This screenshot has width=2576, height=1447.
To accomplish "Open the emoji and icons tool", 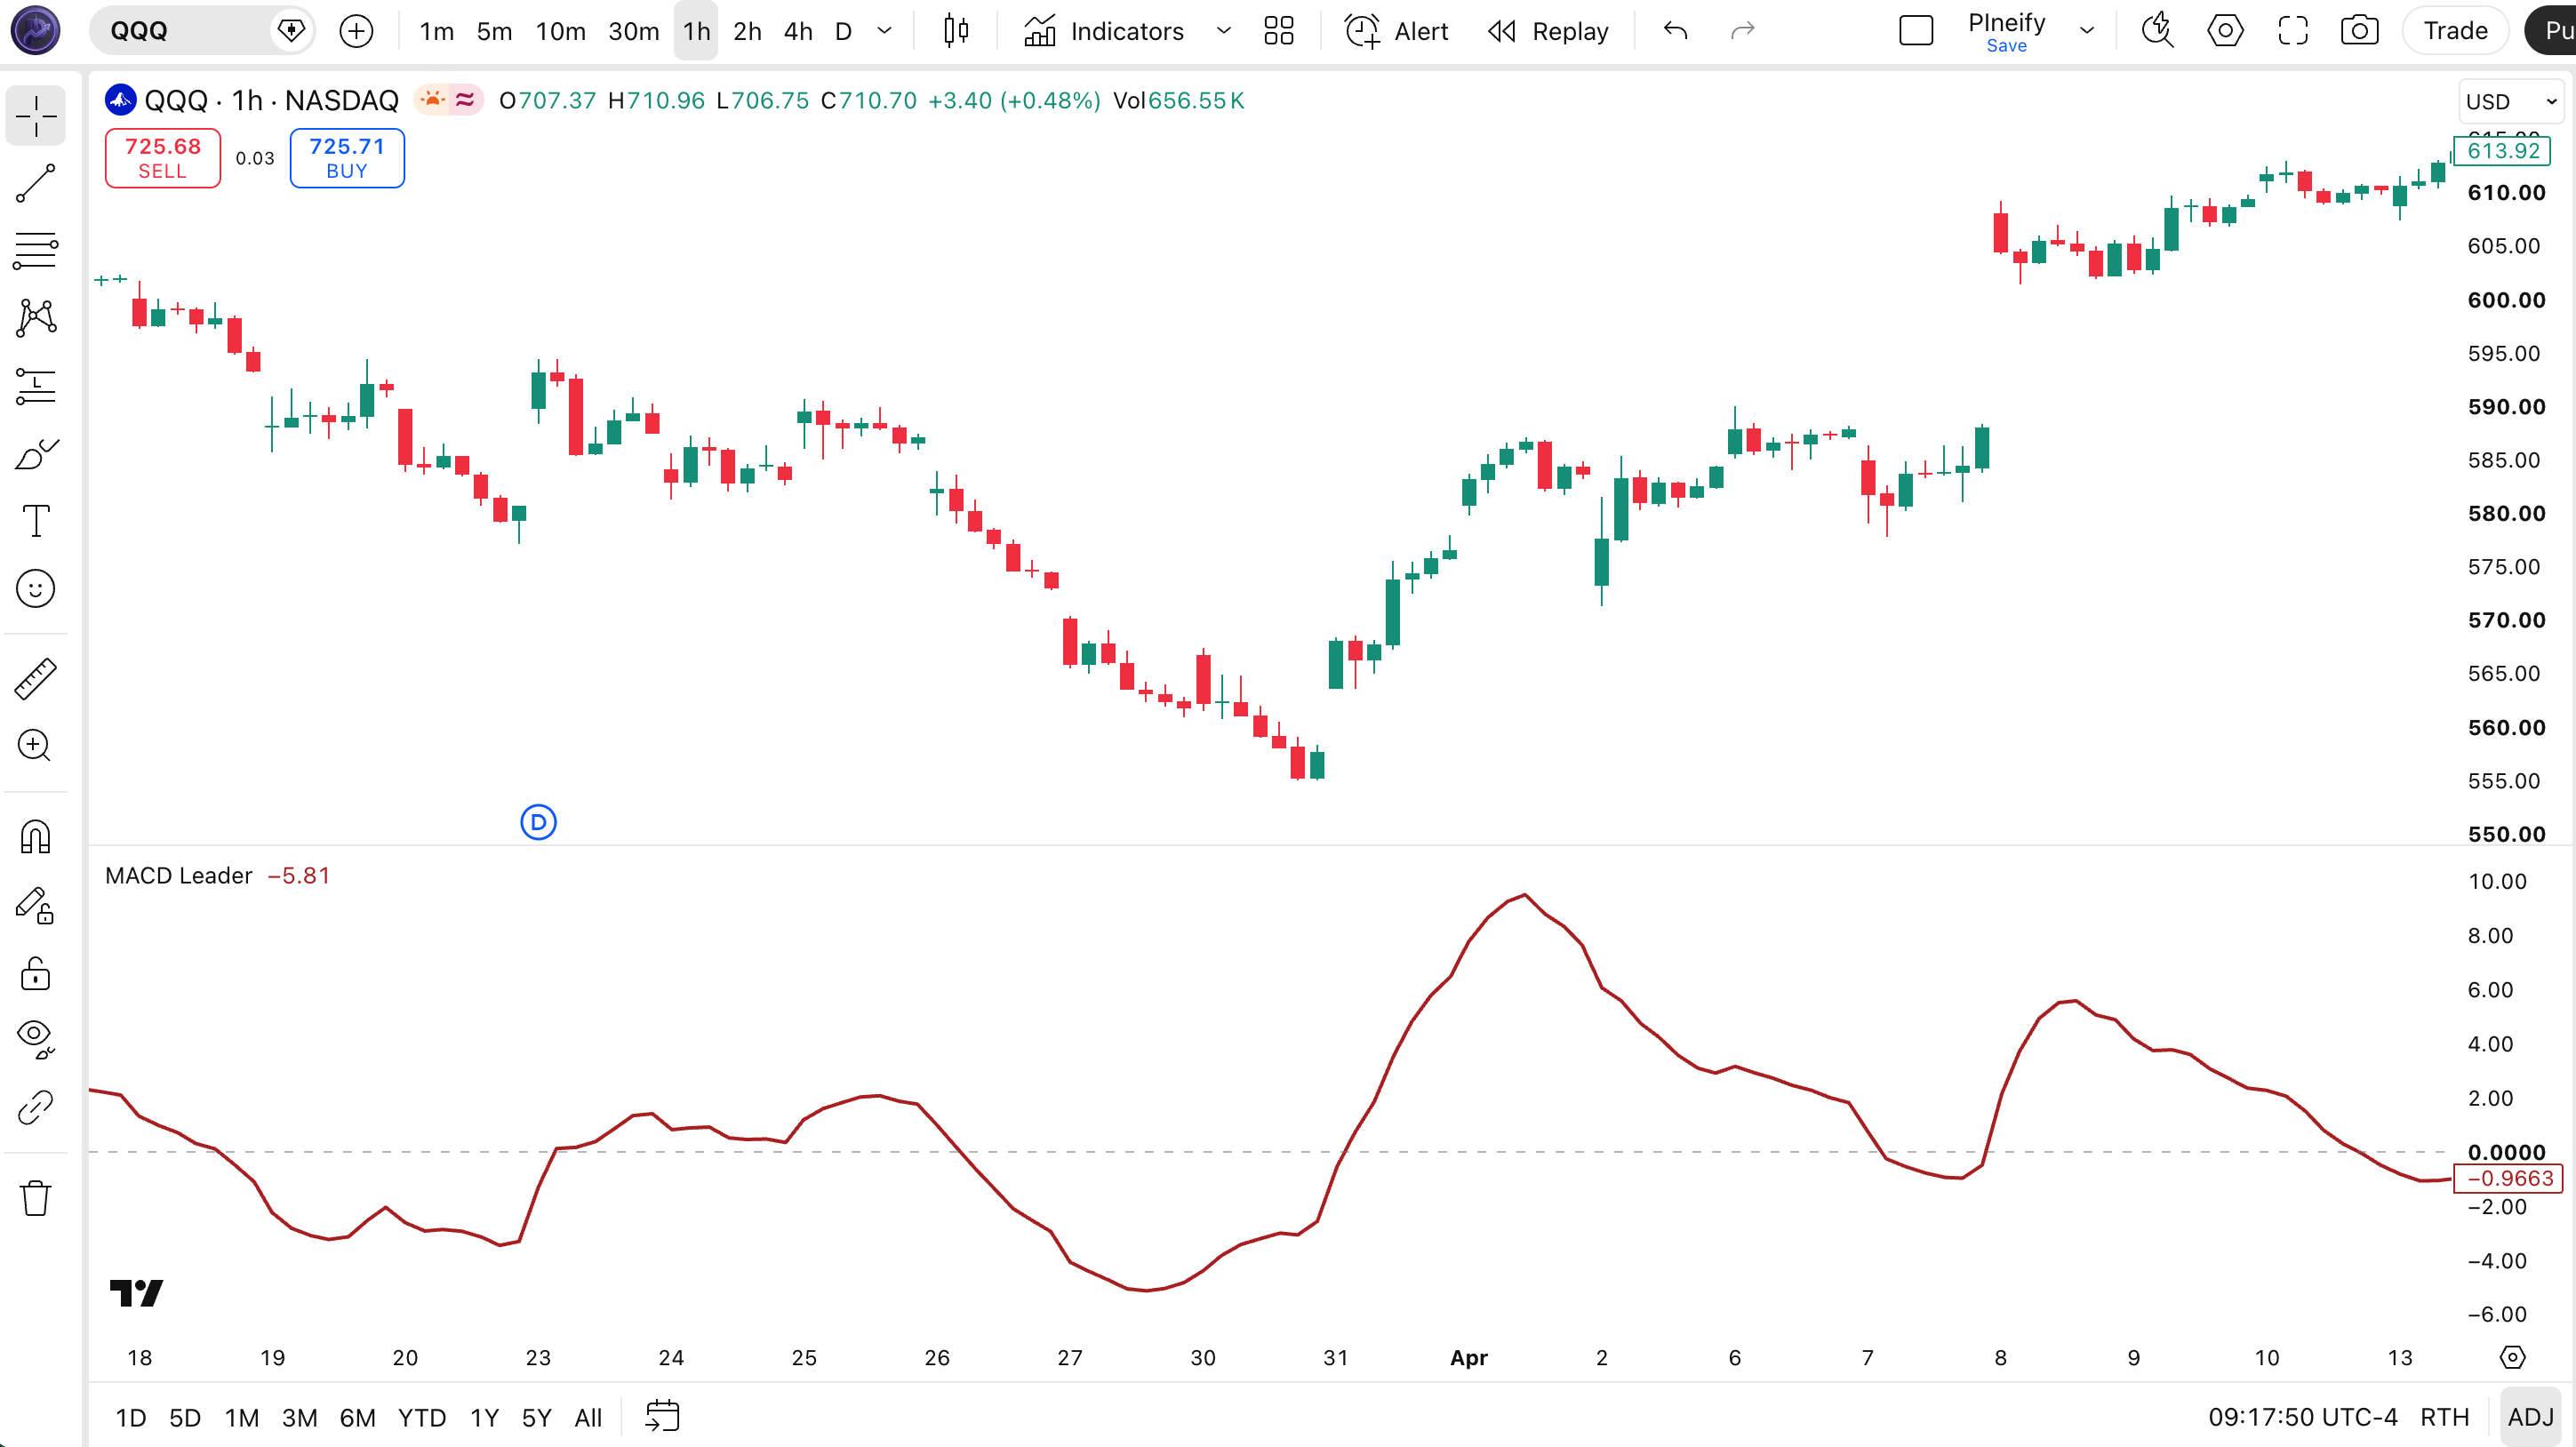I will pyautogui.click(x=36, y=589).
